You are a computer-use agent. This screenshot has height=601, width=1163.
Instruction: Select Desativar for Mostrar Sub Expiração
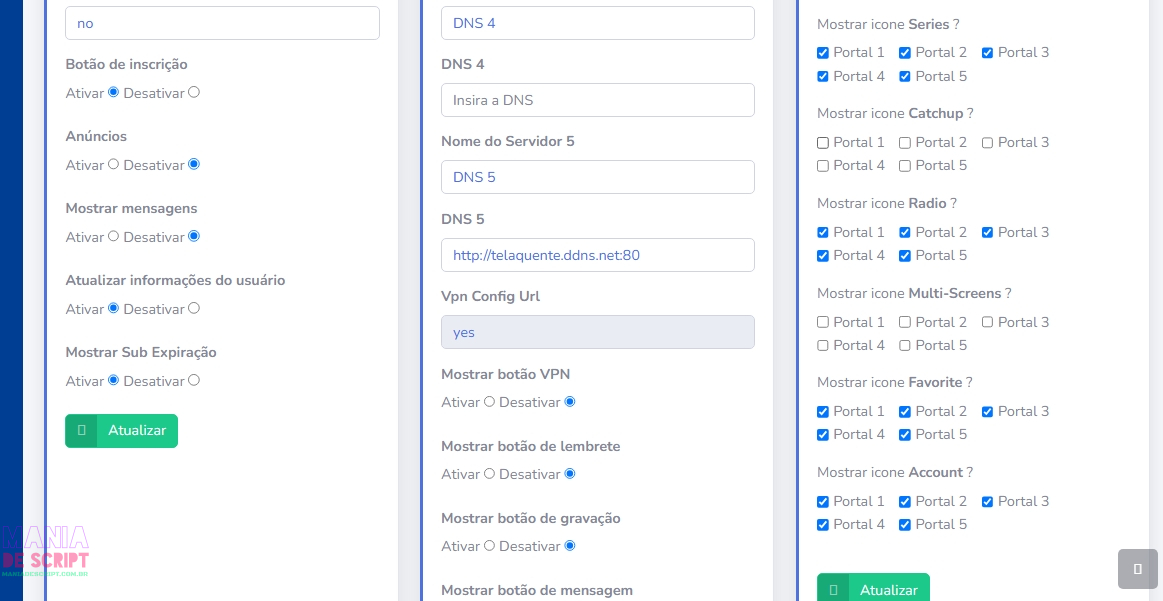(x=194, y=380)
